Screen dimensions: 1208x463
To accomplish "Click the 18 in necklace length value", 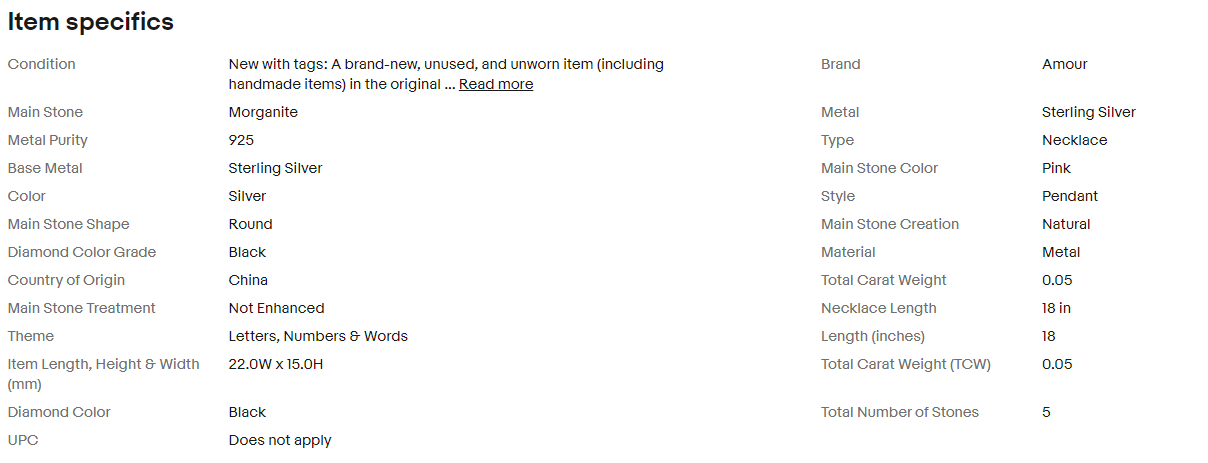I will [x=1056, y=308].
